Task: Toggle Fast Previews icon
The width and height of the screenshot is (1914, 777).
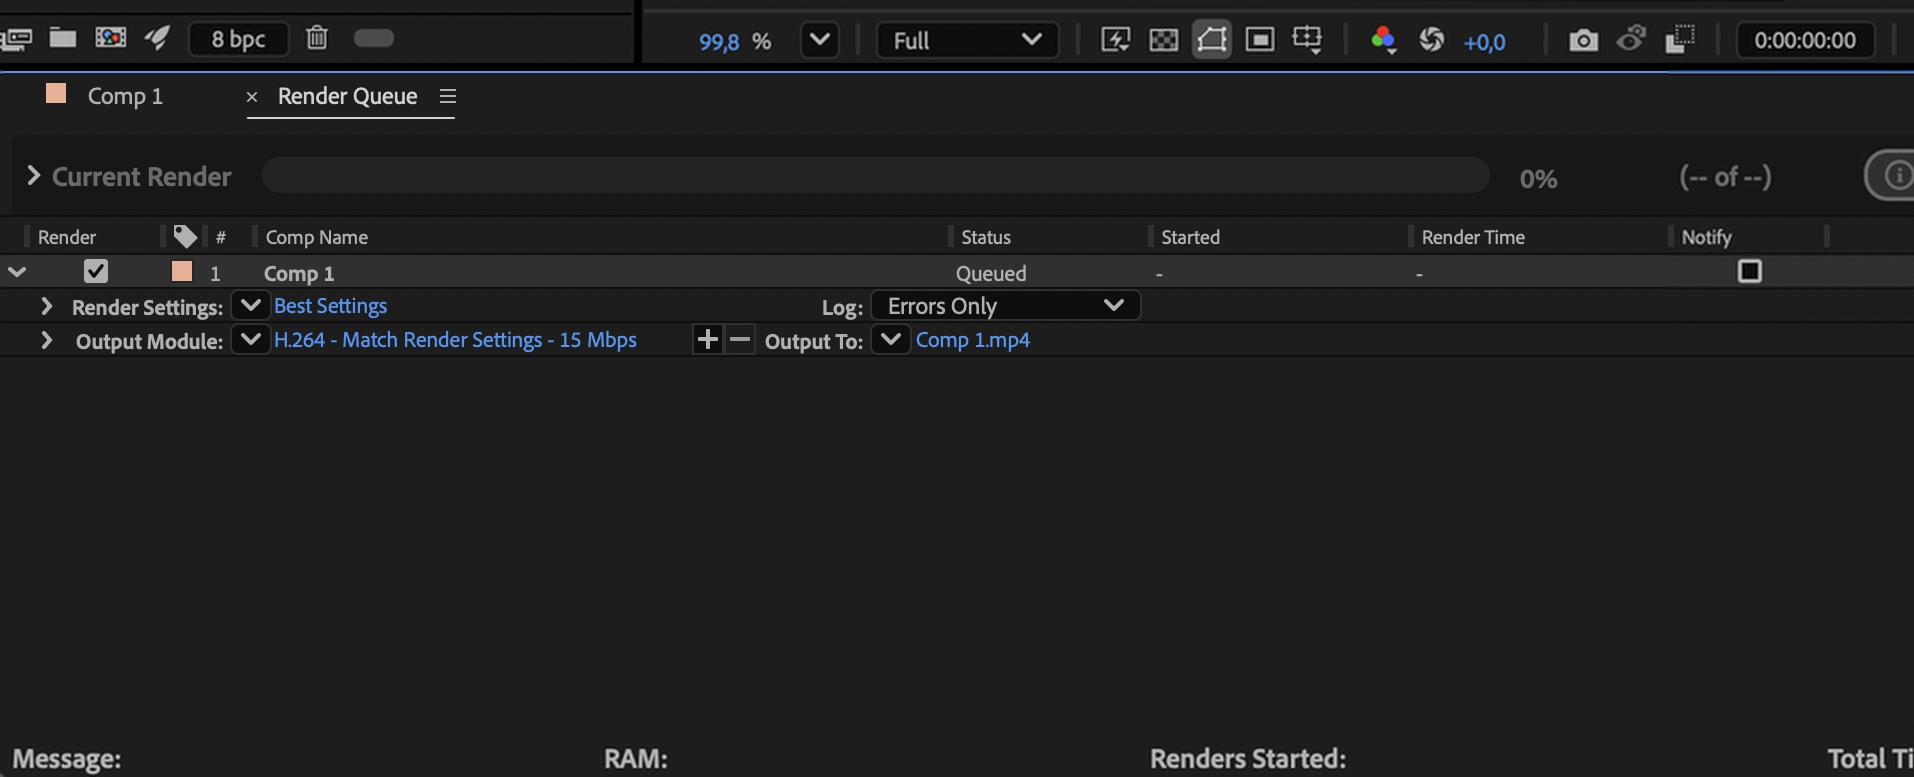Action: click(x=1115, y=40)
